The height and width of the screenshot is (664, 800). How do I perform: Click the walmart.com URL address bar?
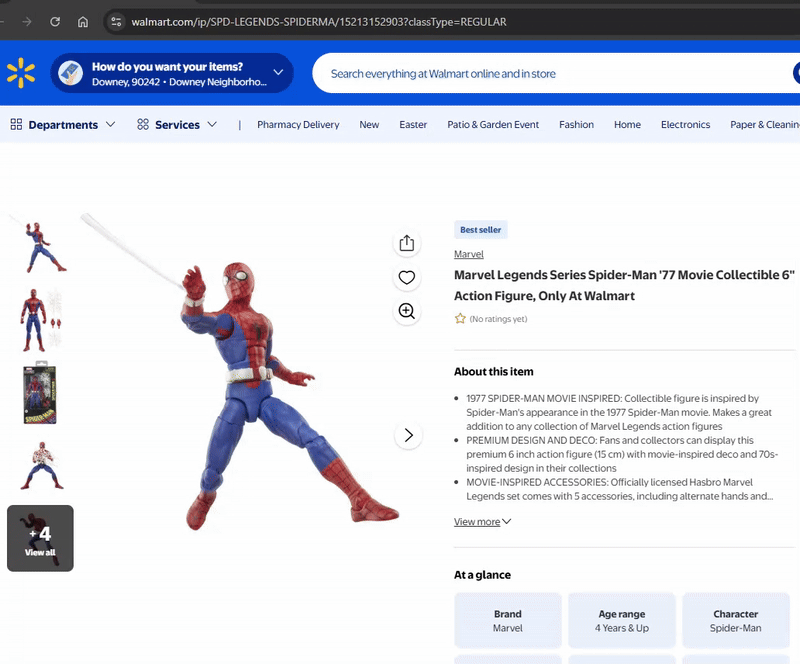(x=319, y=22)
